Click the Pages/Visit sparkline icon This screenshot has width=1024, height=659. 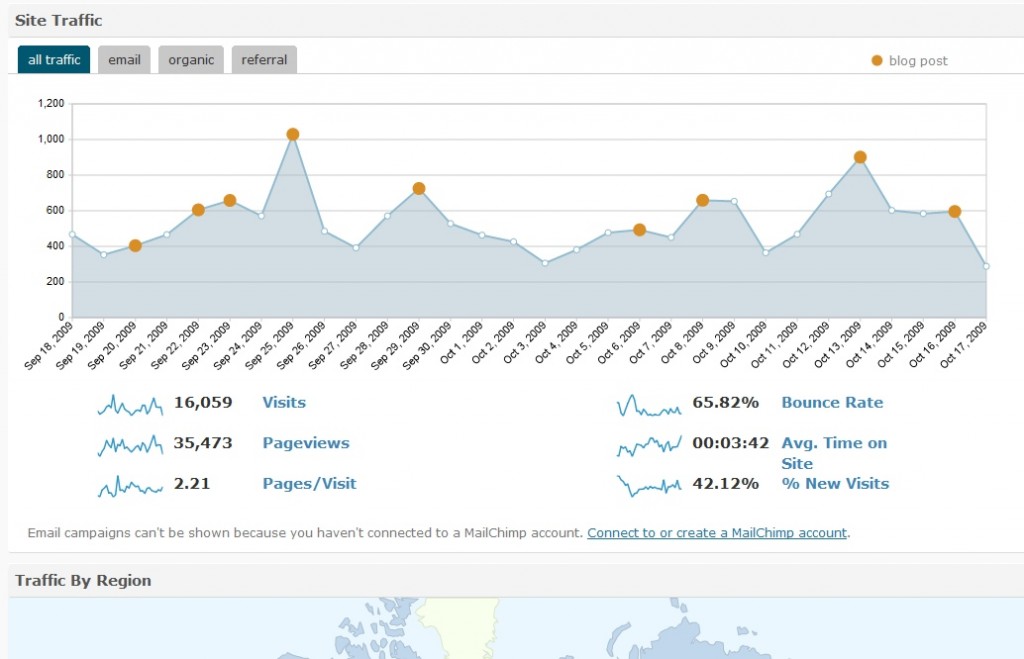point(130,487)
